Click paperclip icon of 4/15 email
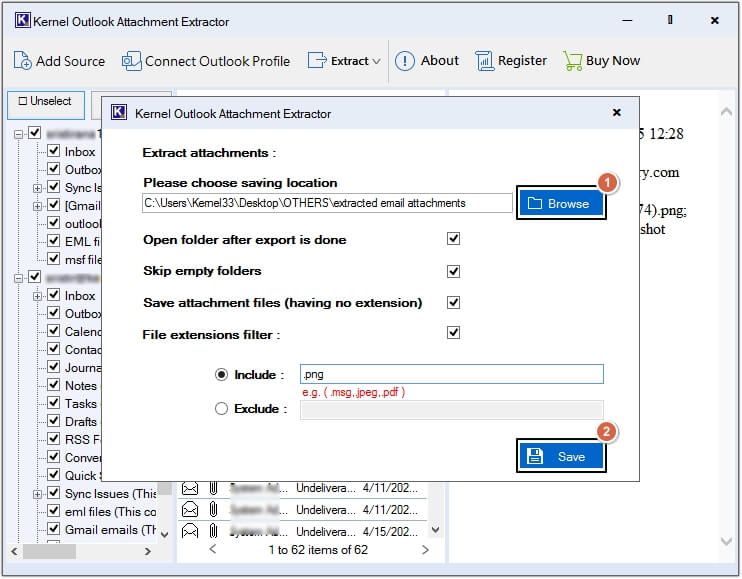Screen dimensions: 742x579 213,531
